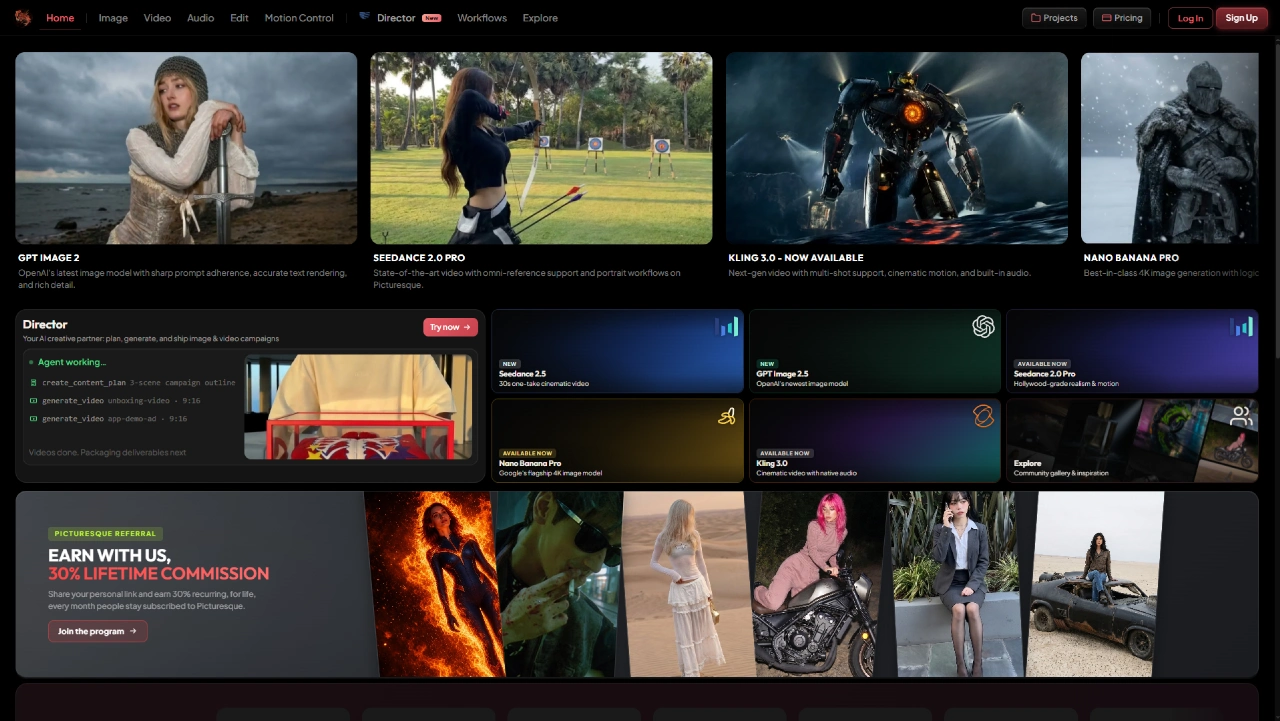Image resolution: width=1280 pixels, height=721 pixels.
Task: Click the Director icon in the navigation bar
Action: (364, 17)
